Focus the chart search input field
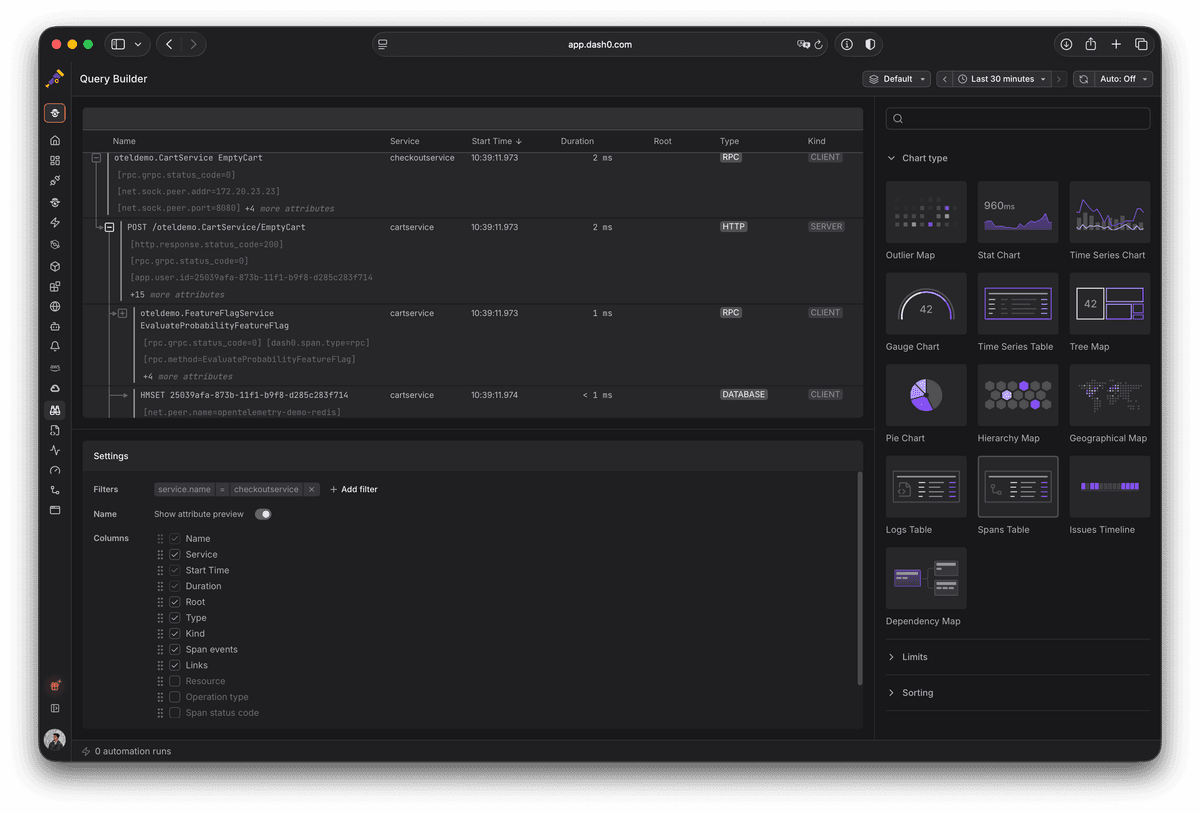The image size is (1200, 813). click(x=1018, y=118)
